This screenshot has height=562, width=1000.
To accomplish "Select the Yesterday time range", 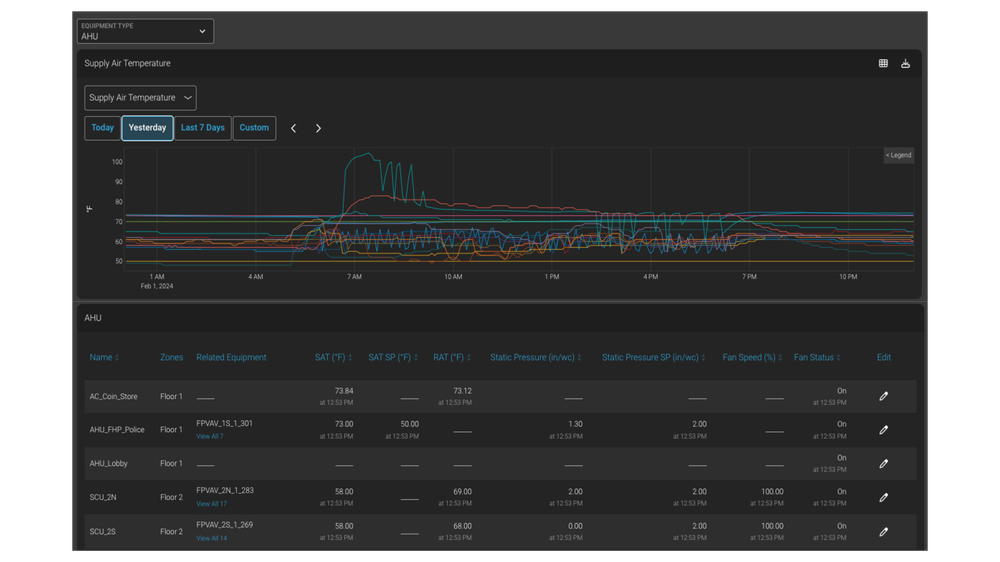I will 147,128.
